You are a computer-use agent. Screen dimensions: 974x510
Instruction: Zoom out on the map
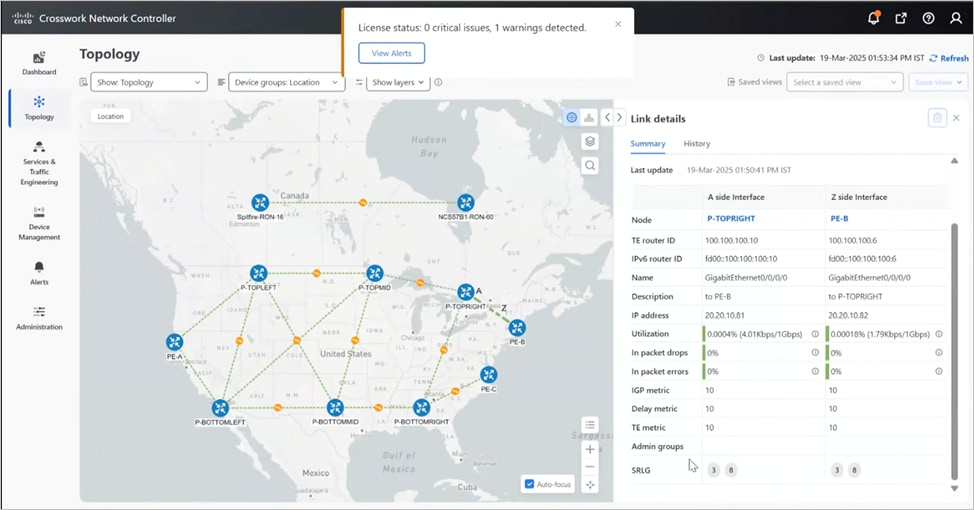[590, 467]
